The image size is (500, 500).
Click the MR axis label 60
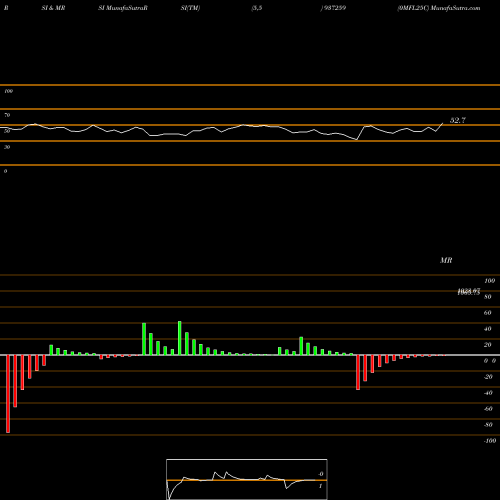(x=487, y=313)
